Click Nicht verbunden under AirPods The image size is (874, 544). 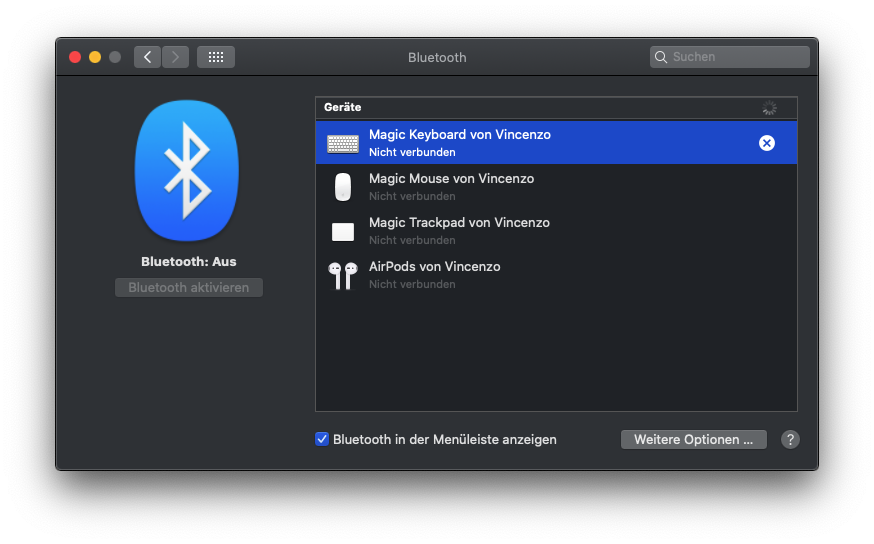[x=412, y=284]
